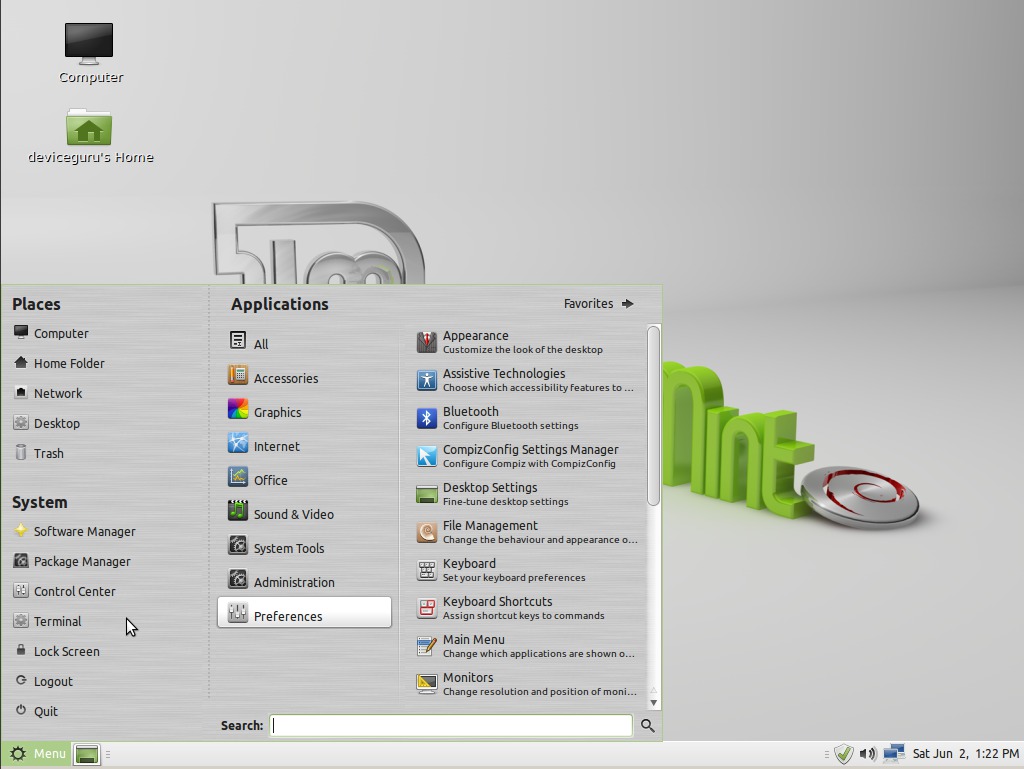Launch Terminal from System list
Image resolution: width=1024 pixels, height=769 pixels.
point(48,621)
